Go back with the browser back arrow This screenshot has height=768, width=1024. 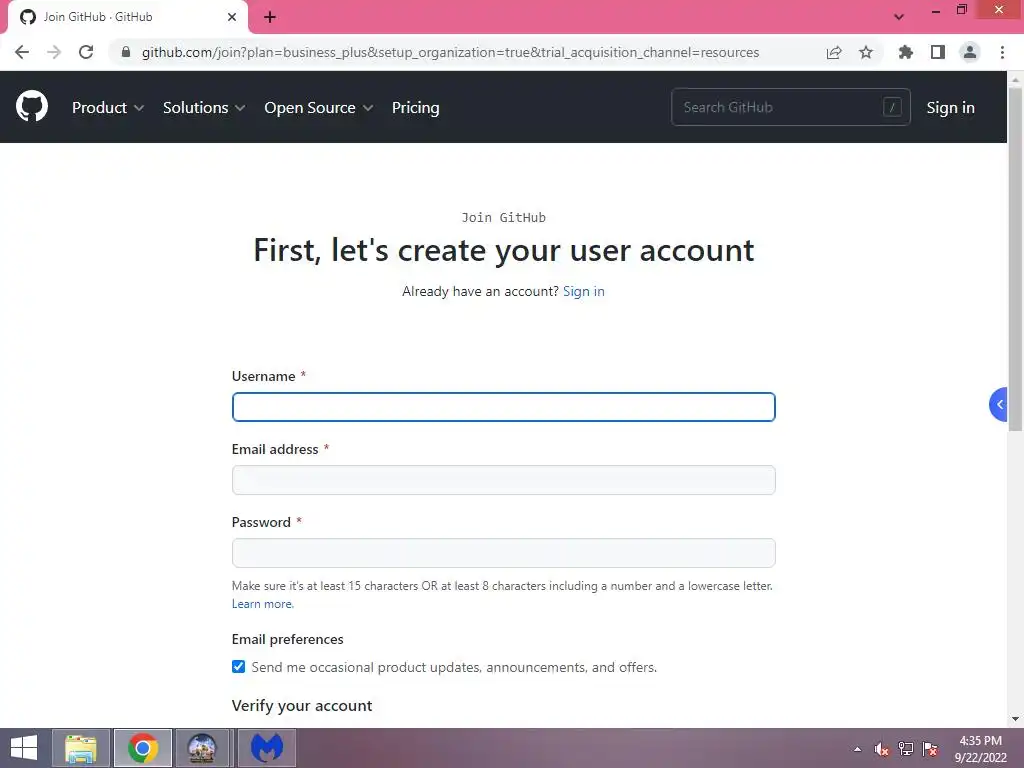point(22,52)
